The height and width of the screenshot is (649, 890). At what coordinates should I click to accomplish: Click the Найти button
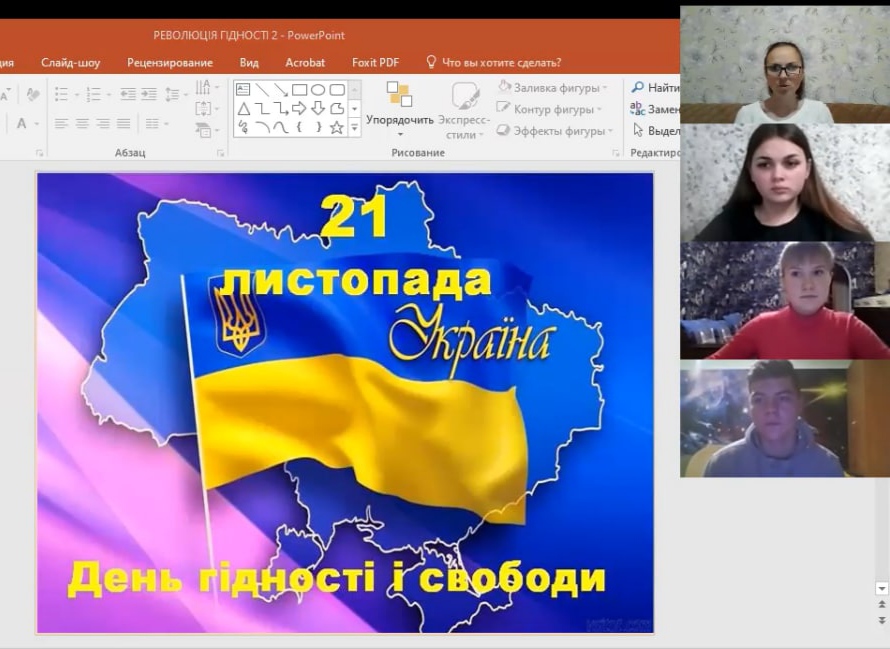coord(656,88)
